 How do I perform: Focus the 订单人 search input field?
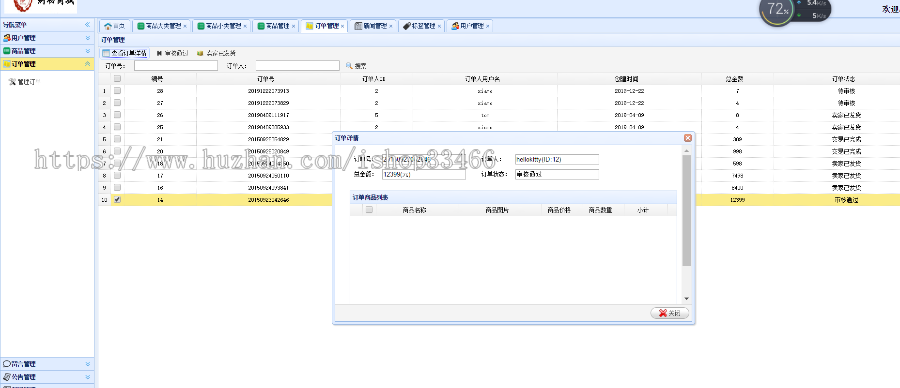(x=297, y=66)
